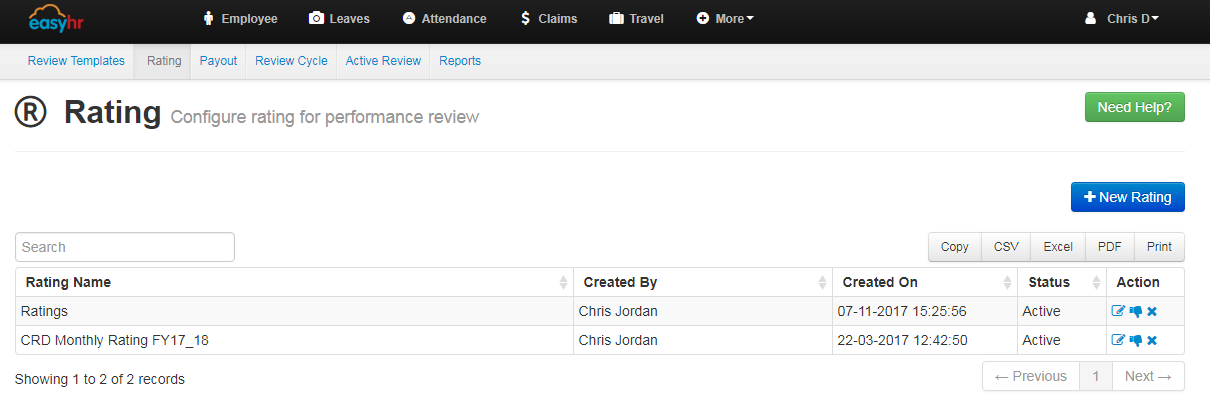Sort by Created By column arrows

pos(823,283)
